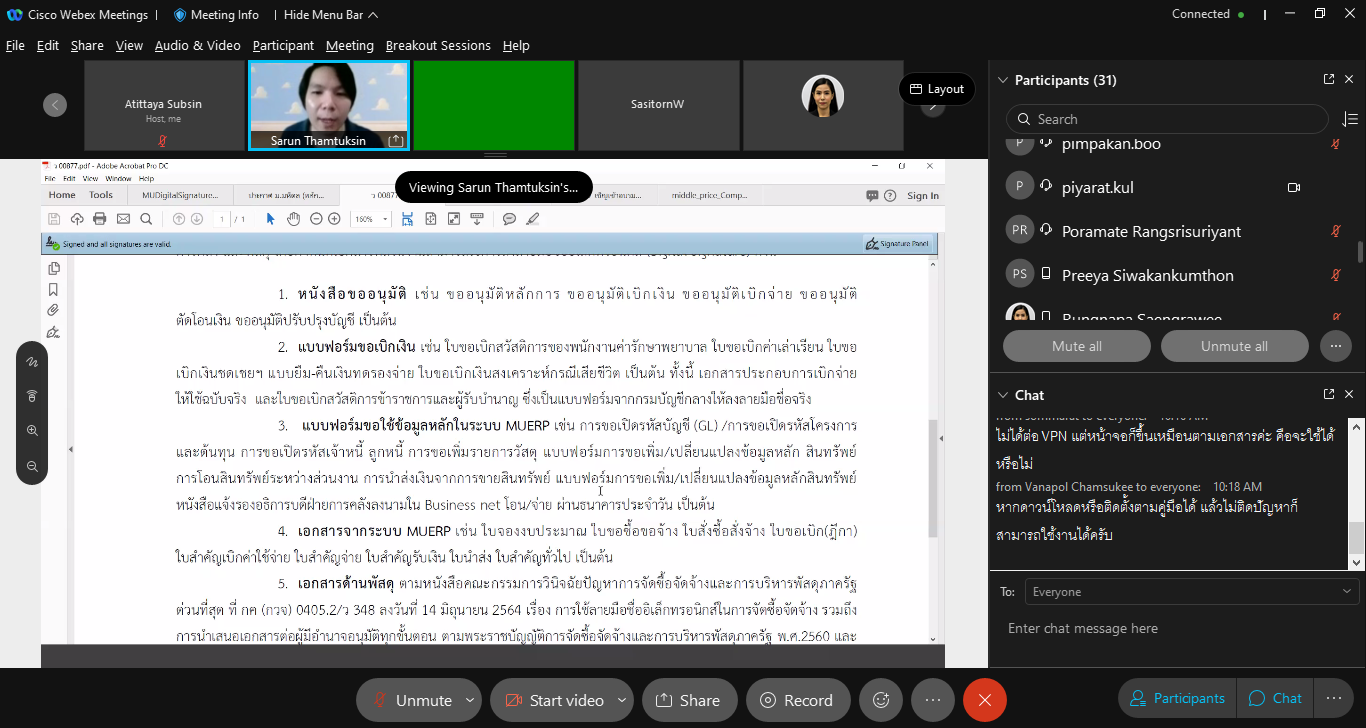Start your video
Viewport: 1366px width, 728px height.
554,700
